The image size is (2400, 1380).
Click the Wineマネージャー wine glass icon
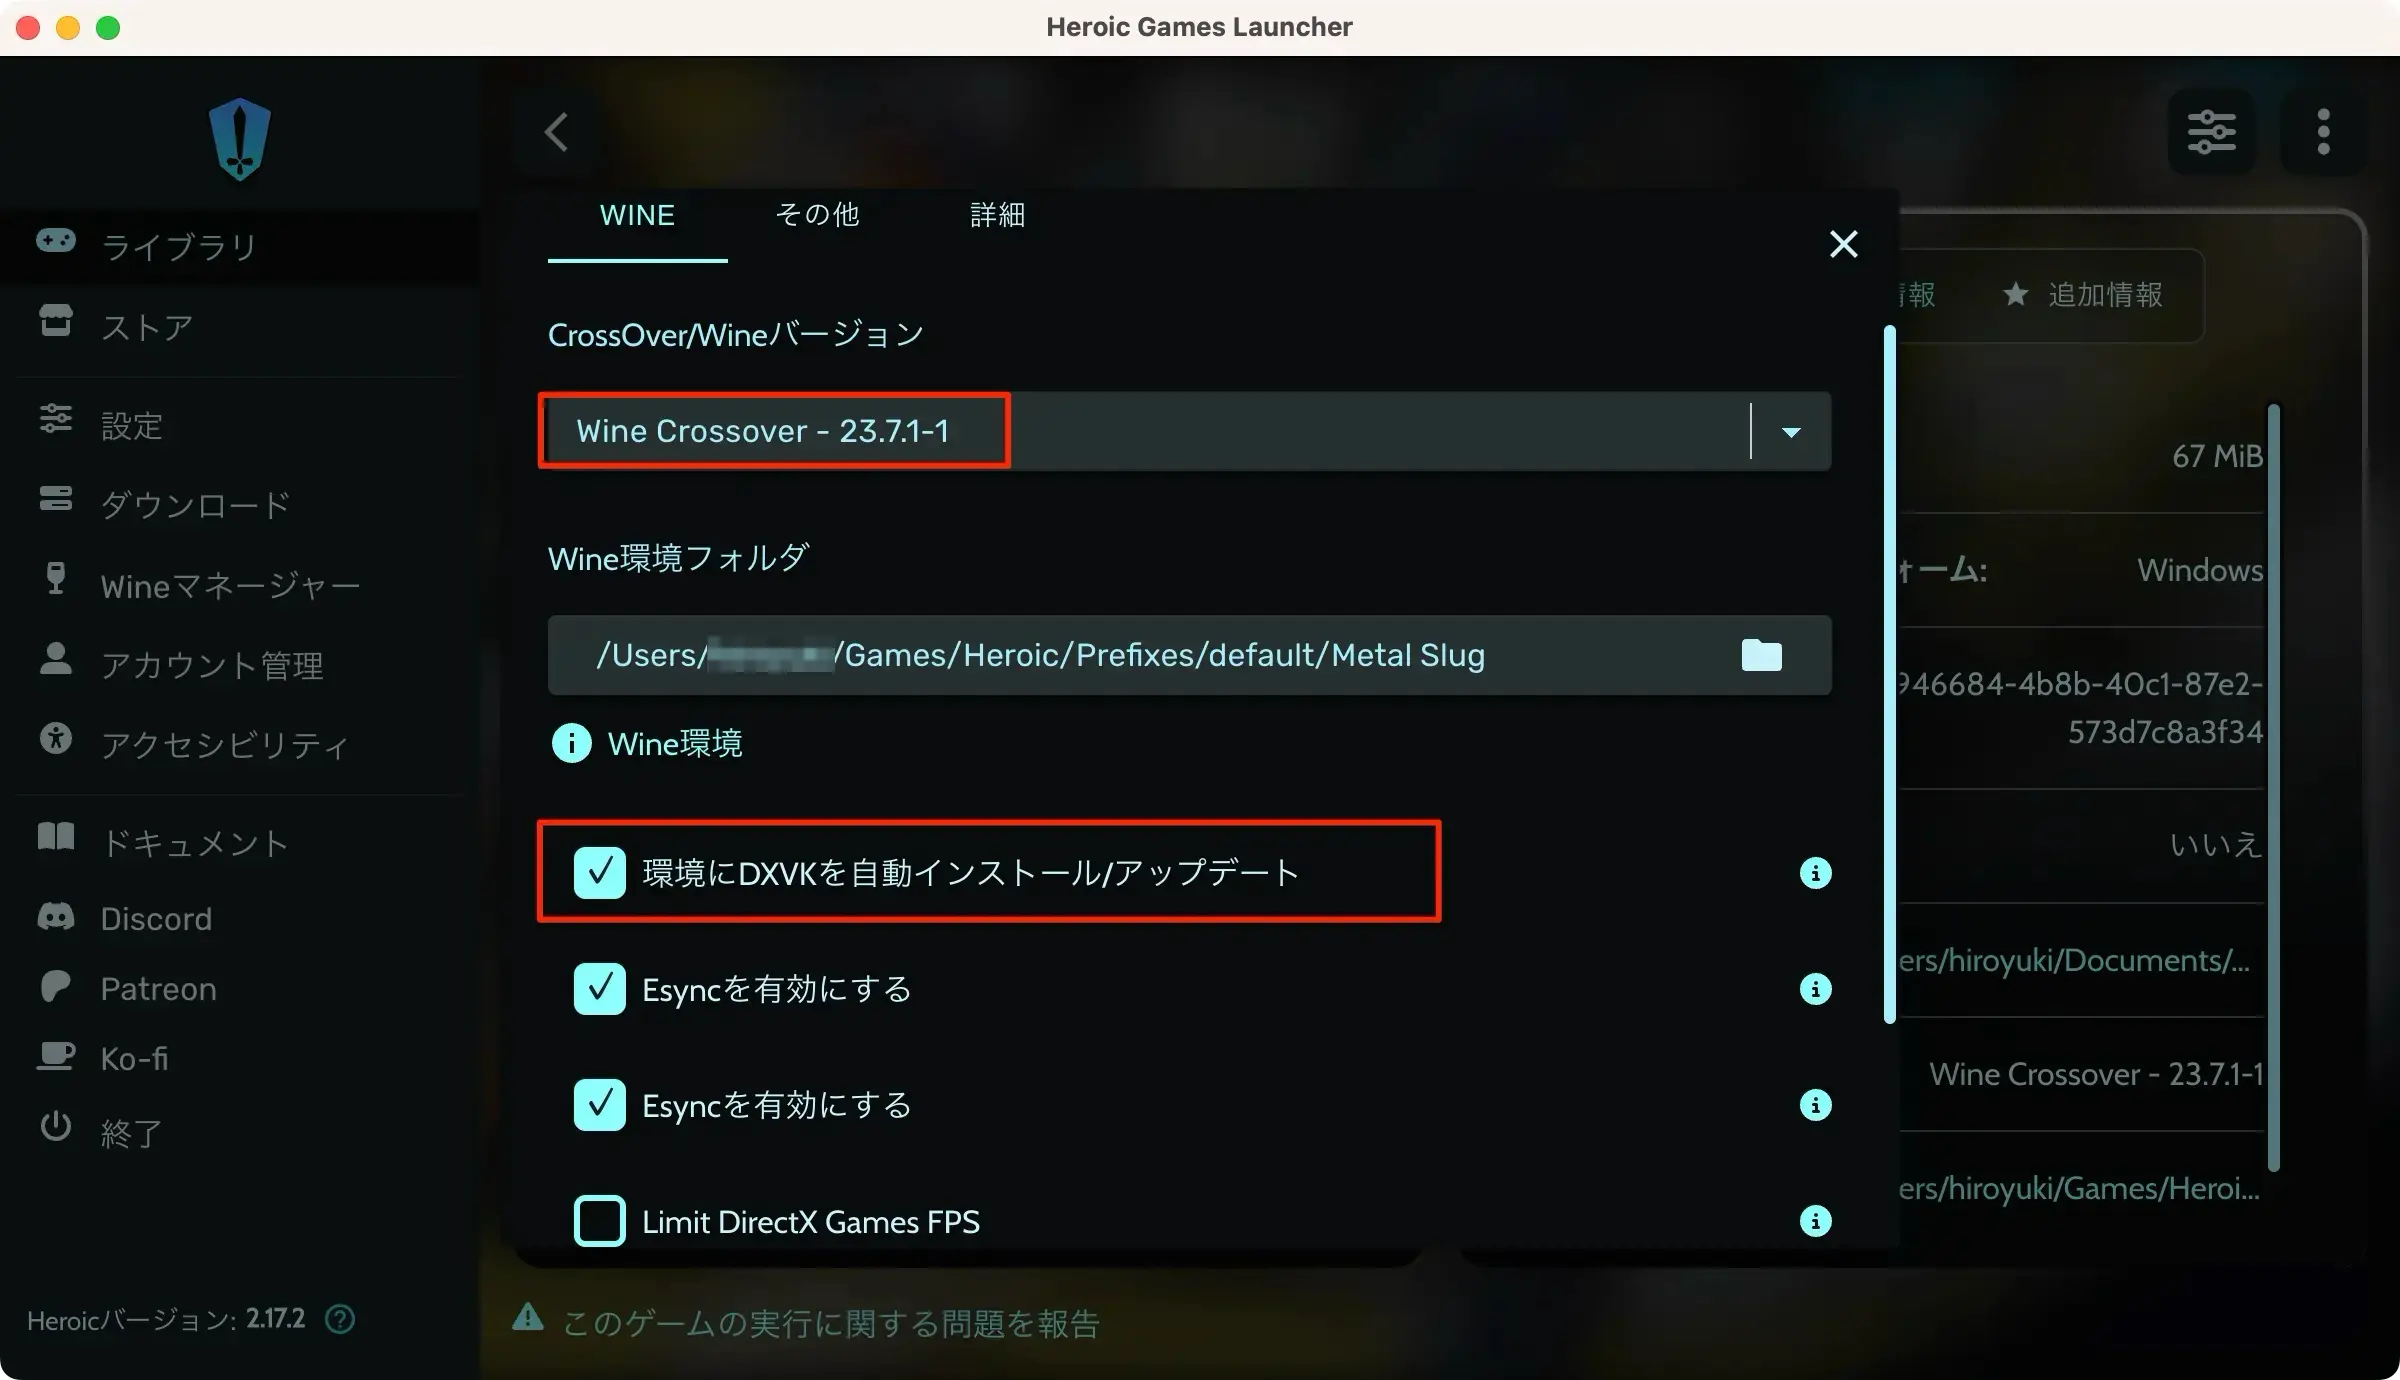[x=56, y=578]
